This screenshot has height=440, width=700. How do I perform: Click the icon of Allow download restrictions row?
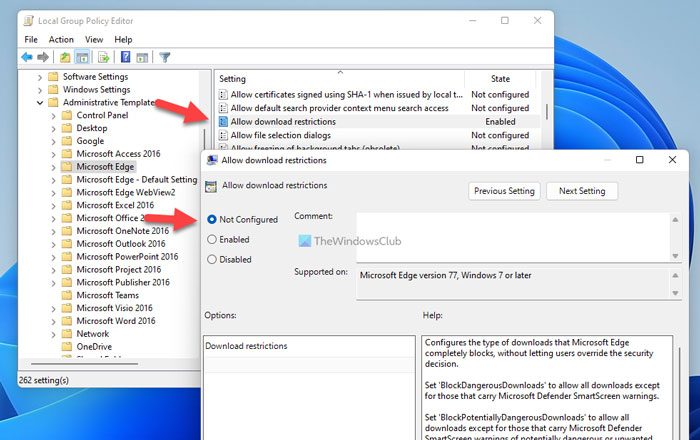223,121
